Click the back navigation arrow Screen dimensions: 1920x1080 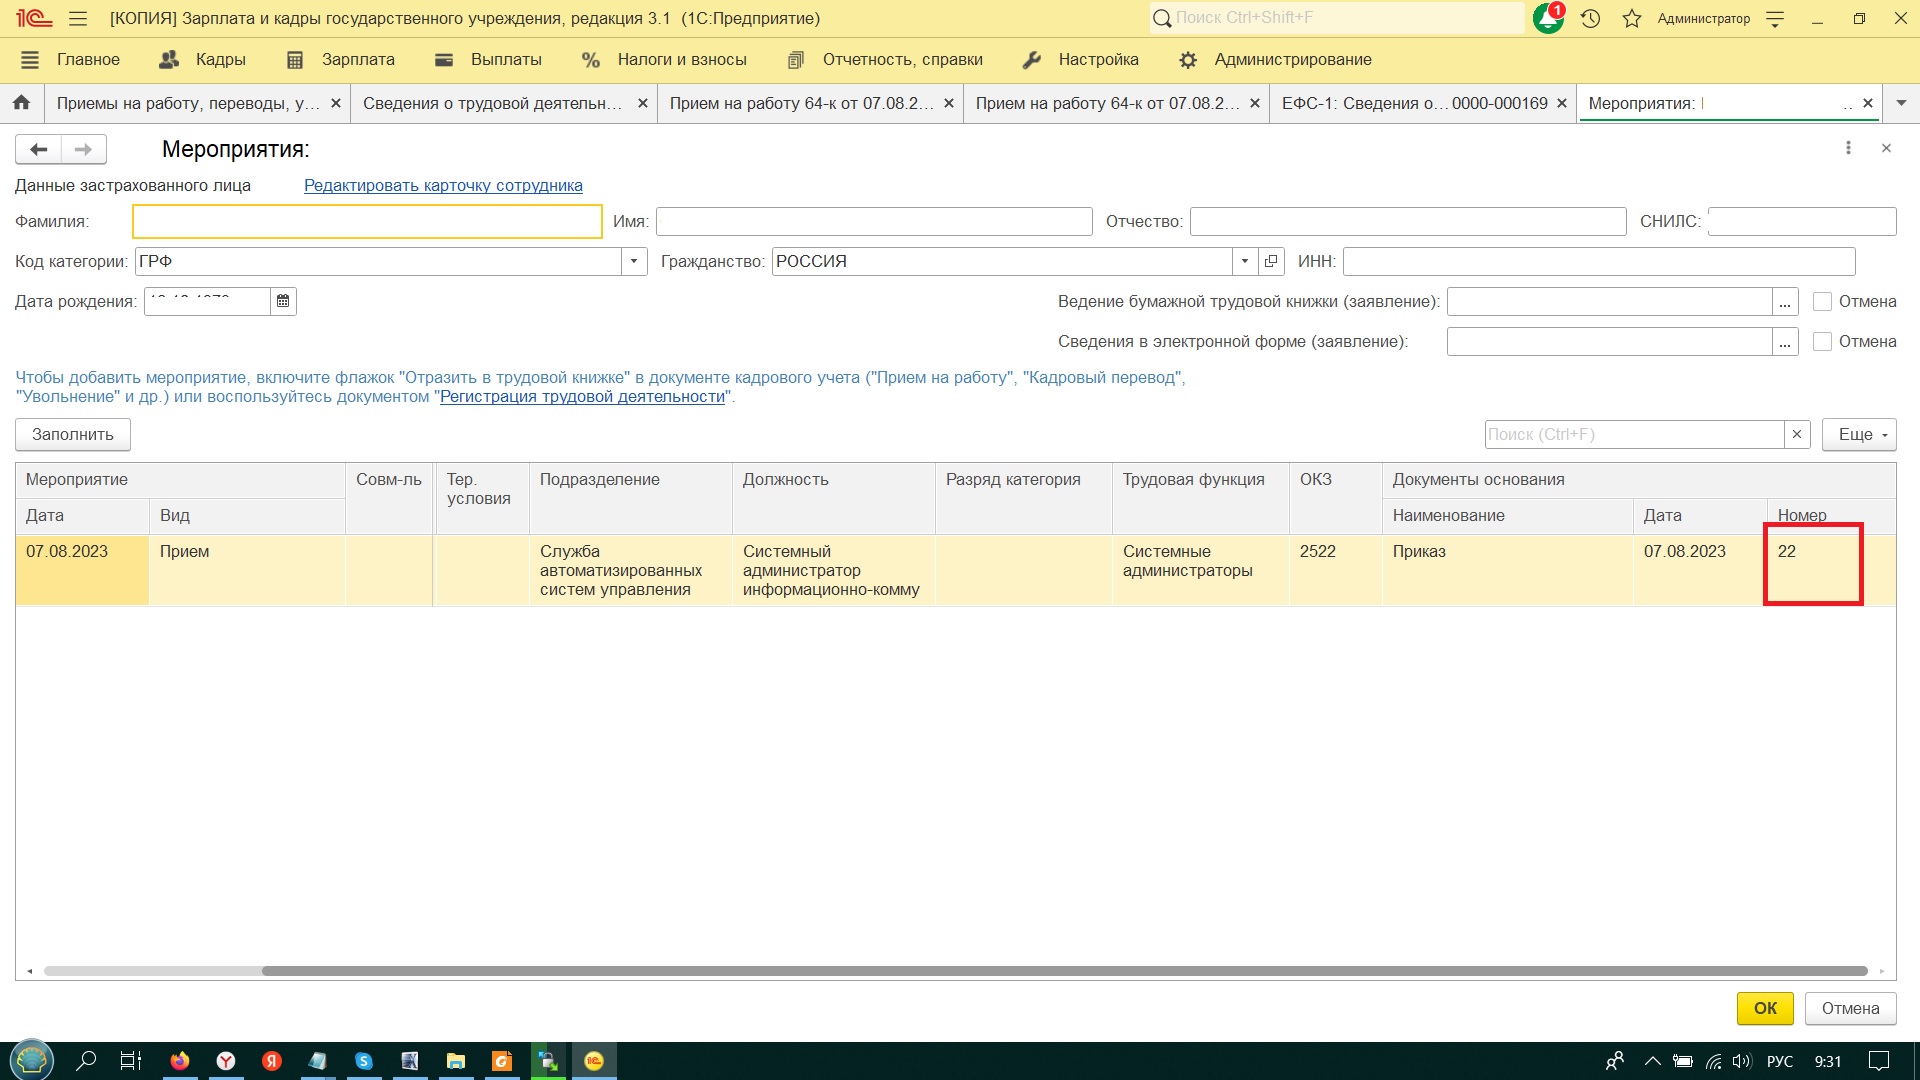point(38,149)
